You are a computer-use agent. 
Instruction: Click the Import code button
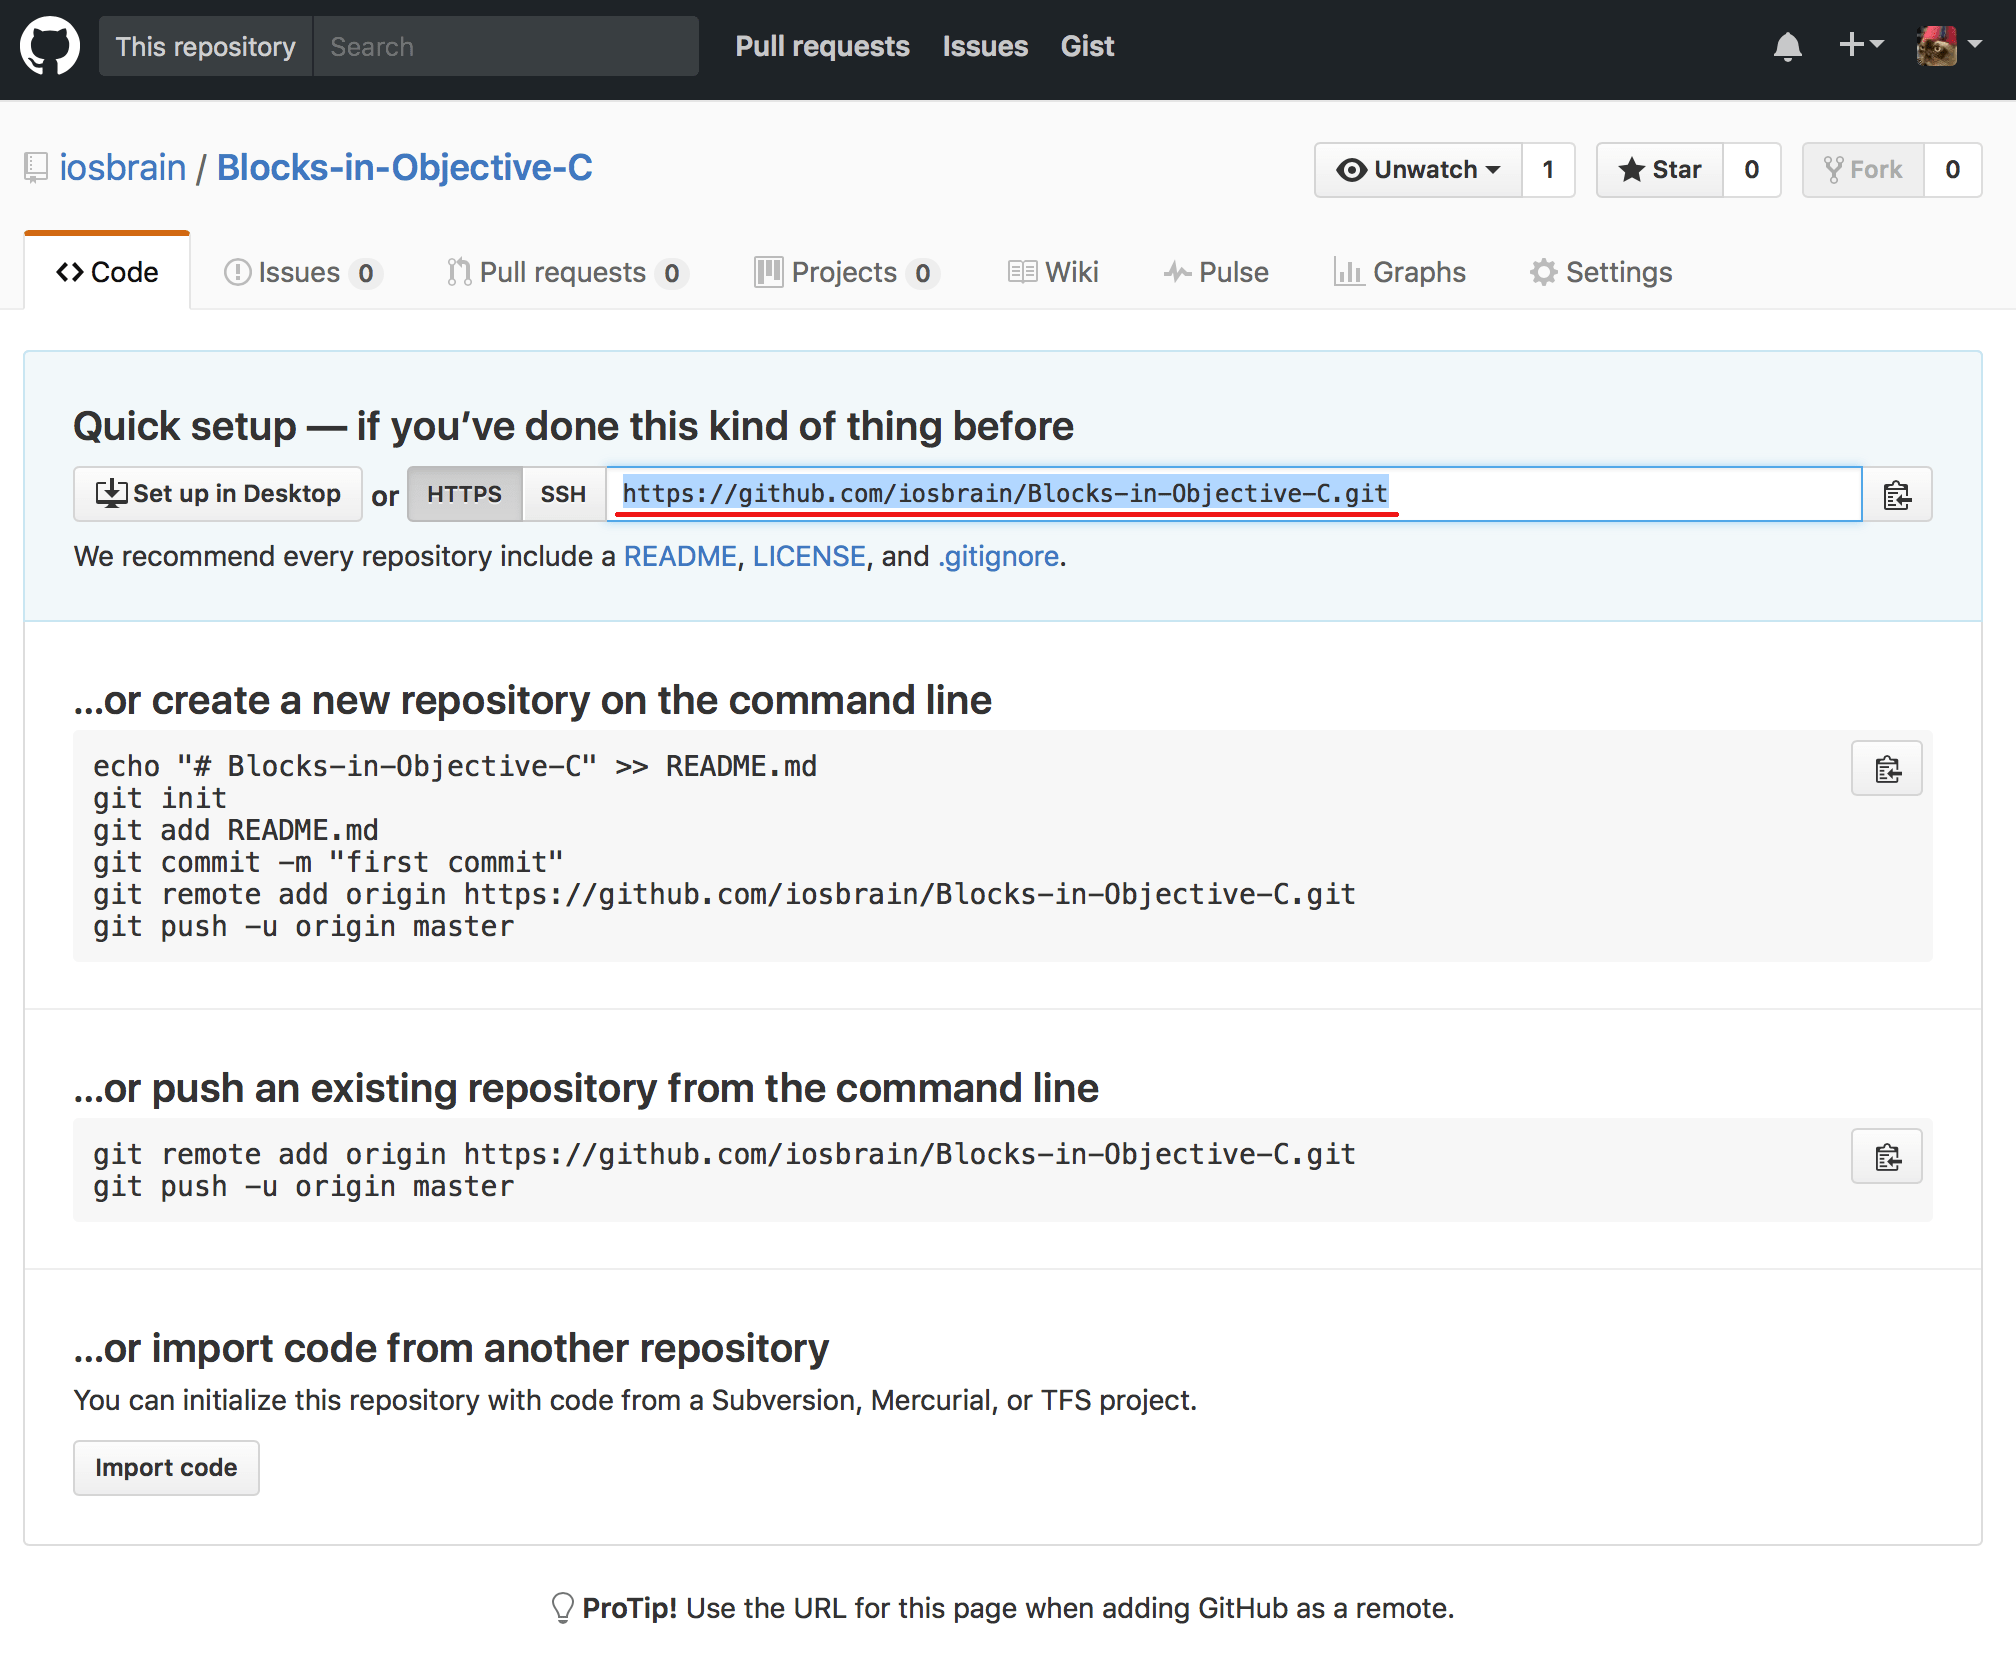[x=166, y=1467]
